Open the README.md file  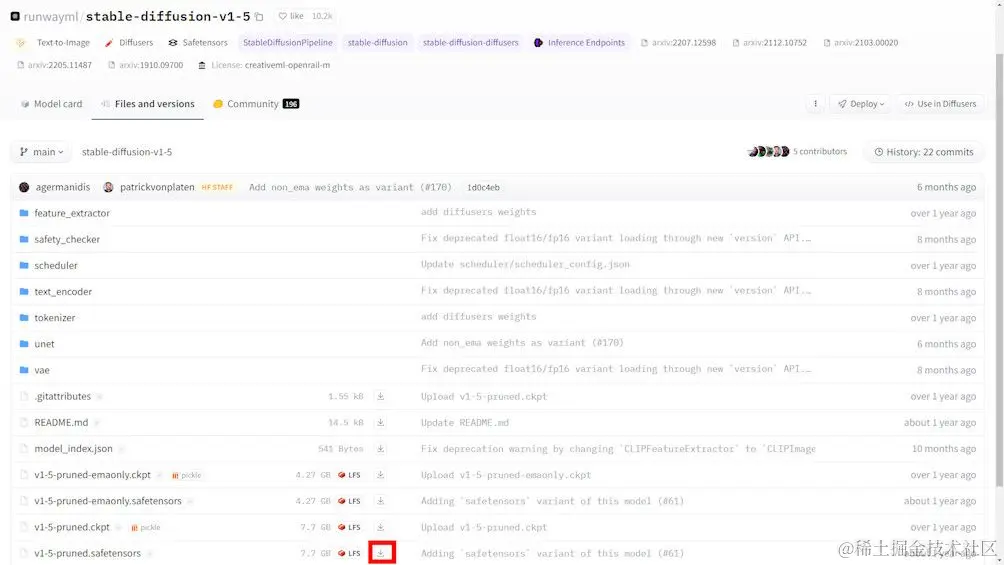(61, 423)
